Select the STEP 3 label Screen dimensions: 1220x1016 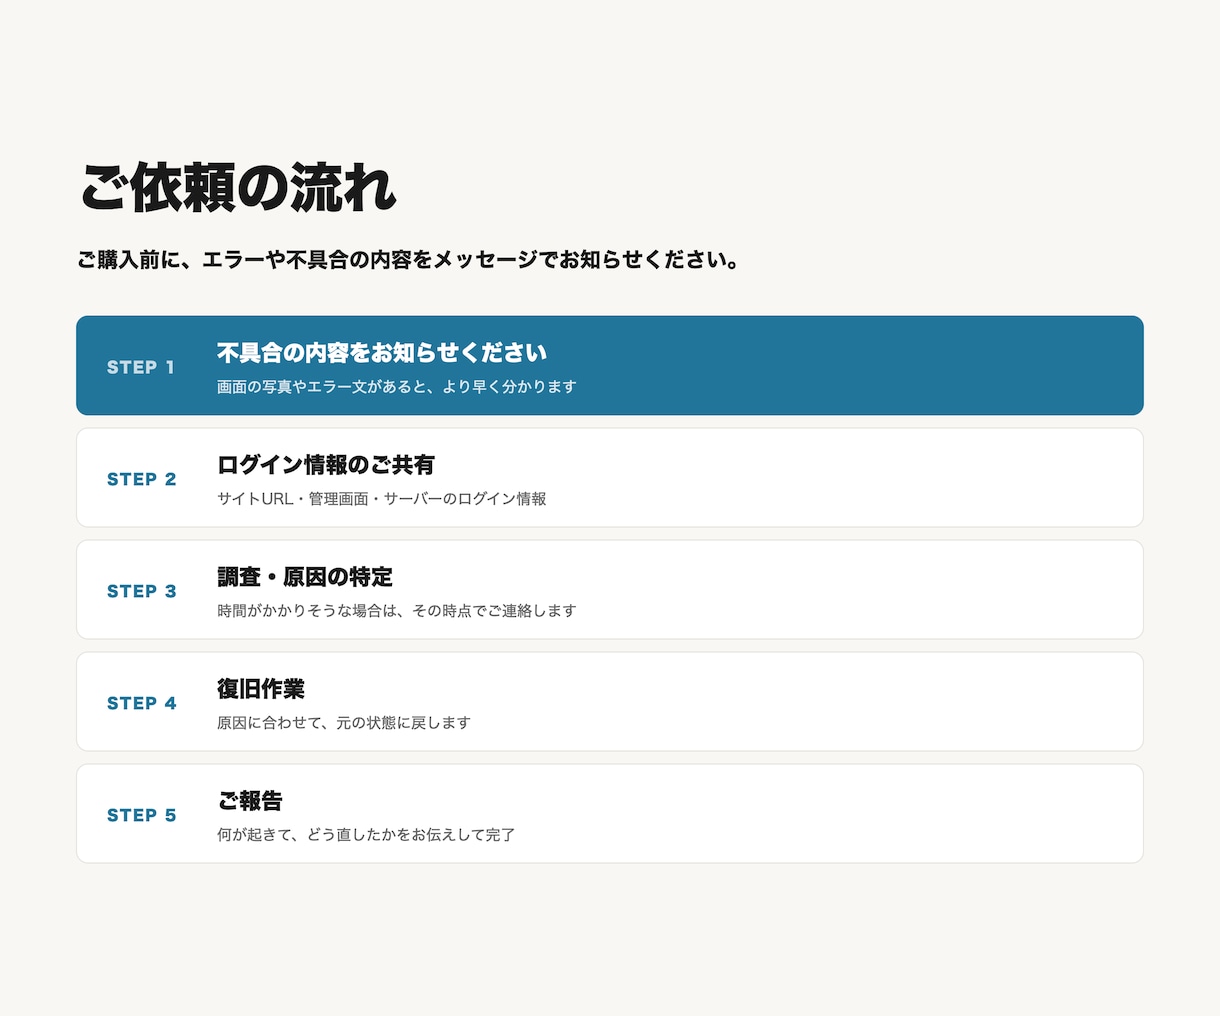click(141, 591)
